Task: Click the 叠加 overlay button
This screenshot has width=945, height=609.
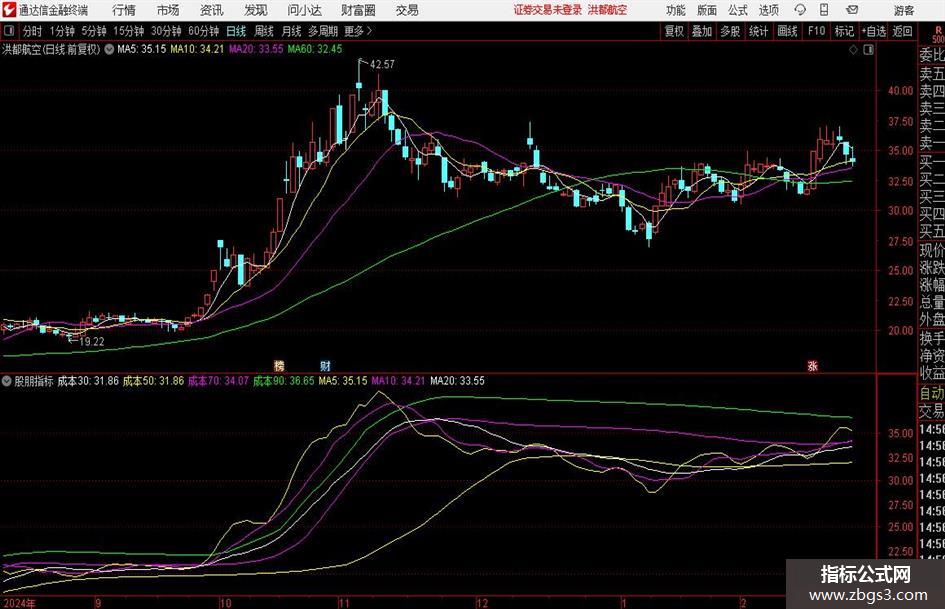Action: pos(702,31)
